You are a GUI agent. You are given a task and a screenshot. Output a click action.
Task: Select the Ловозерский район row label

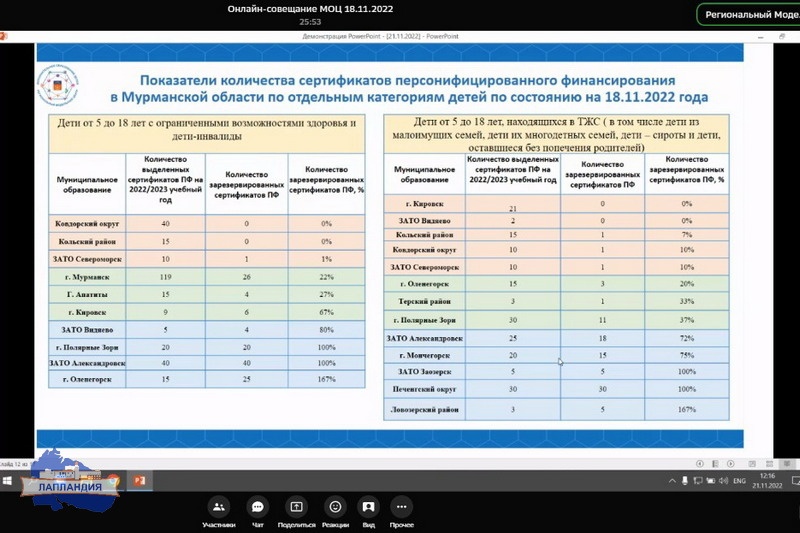click(424, 410)
